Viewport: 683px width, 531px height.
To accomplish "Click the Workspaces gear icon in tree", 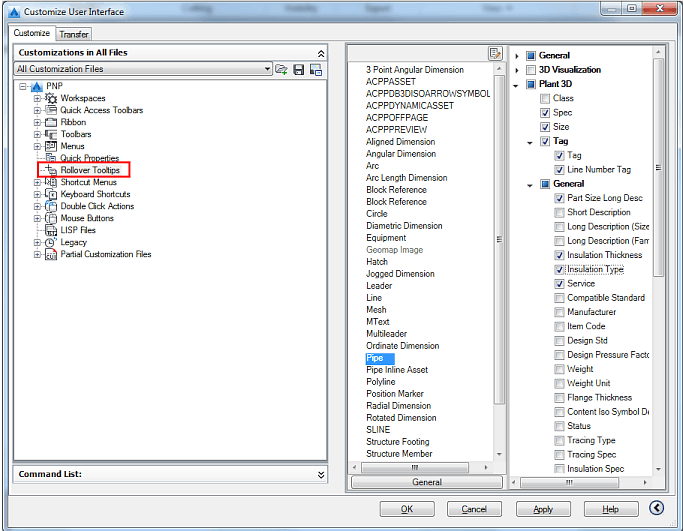I will pos(51,98).
